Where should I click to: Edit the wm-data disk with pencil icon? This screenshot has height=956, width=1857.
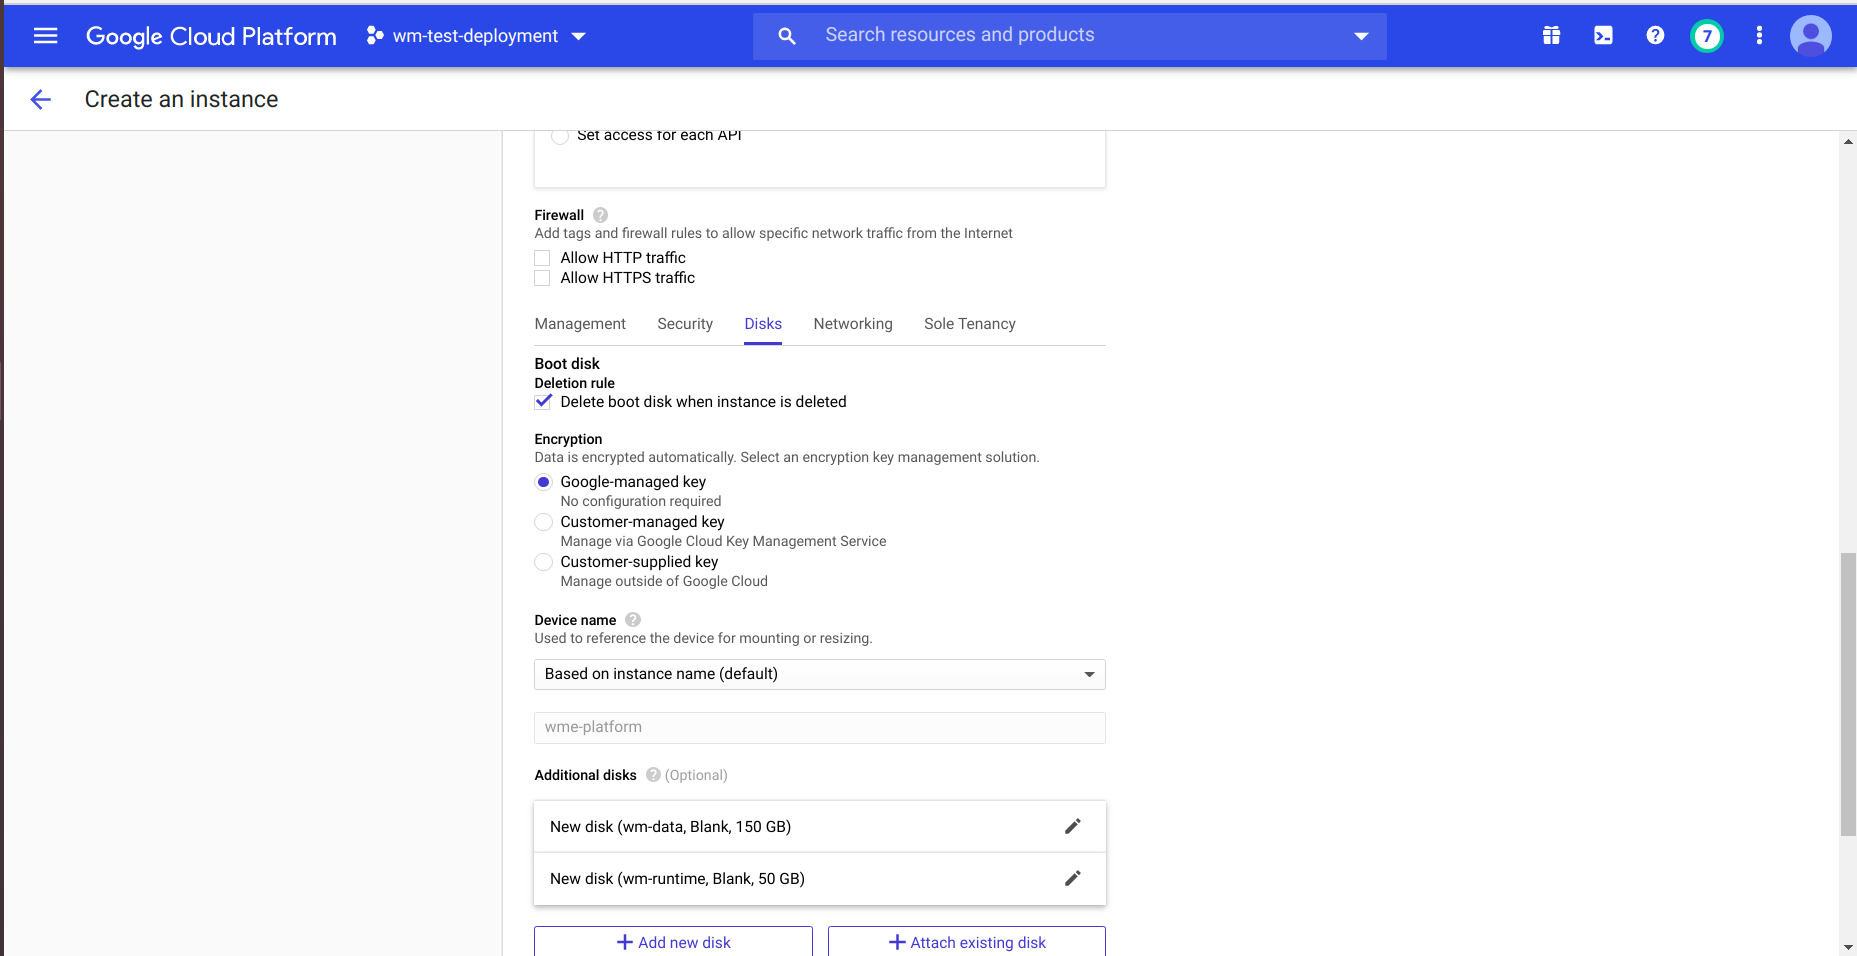tap(1072, 826)
